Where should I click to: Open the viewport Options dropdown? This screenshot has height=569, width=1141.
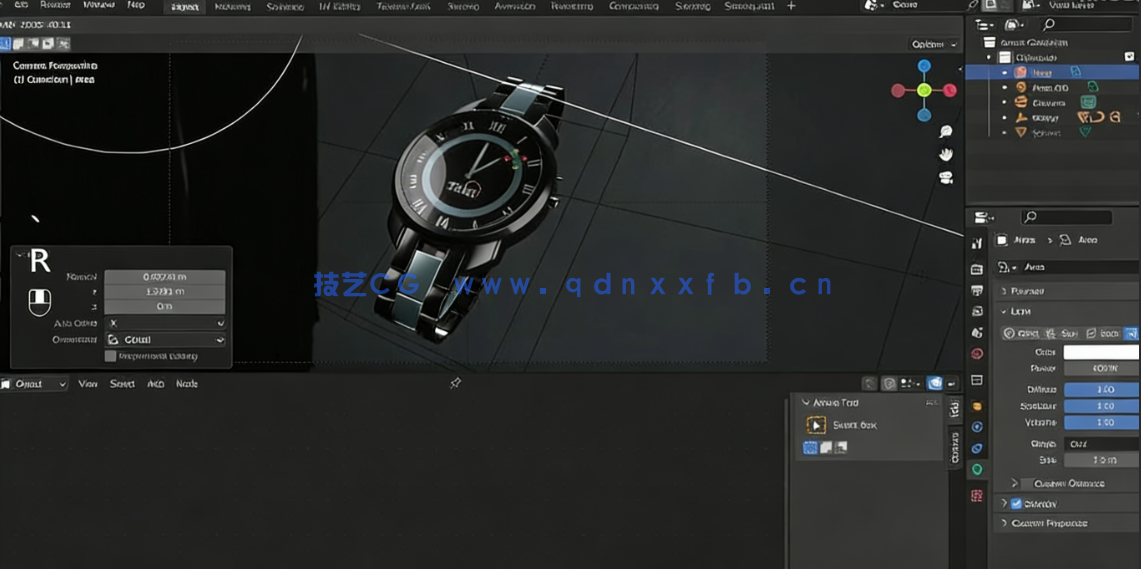935,44
